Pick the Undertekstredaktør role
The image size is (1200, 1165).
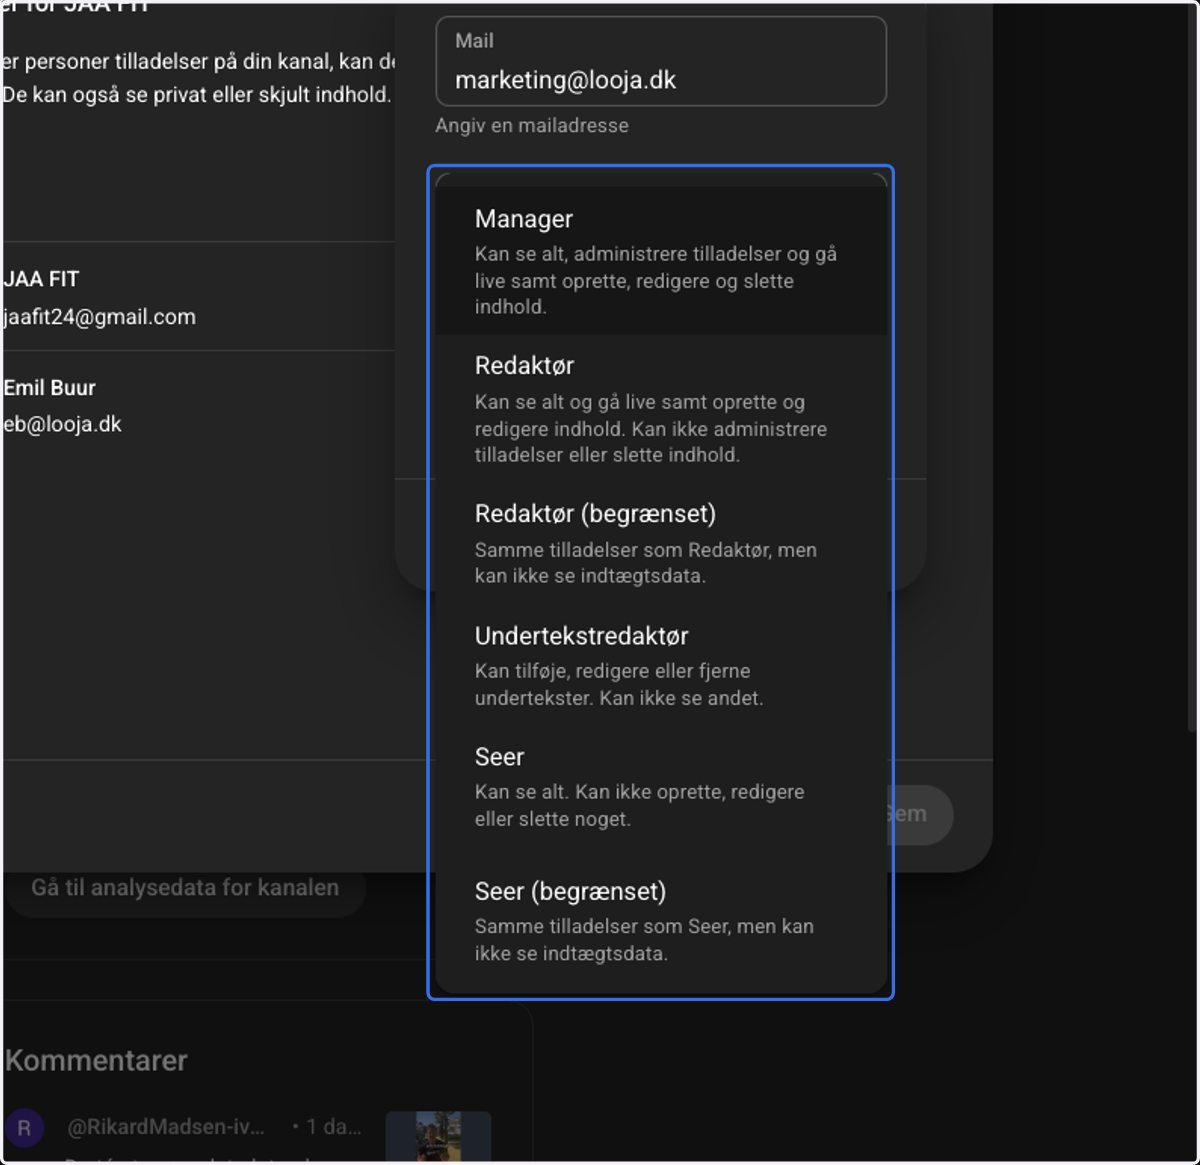pyautogui.click(x=661, y=666)
